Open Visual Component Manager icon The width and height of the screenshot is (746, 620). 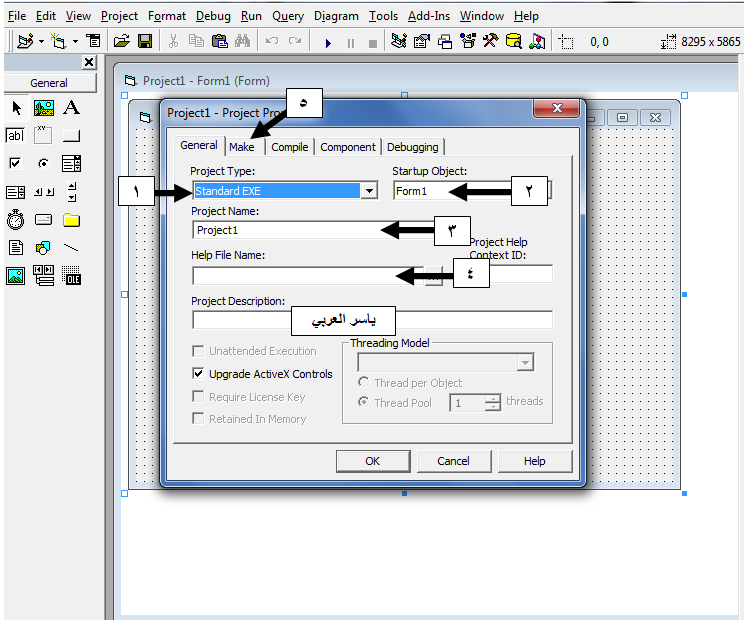click(537, 41)
